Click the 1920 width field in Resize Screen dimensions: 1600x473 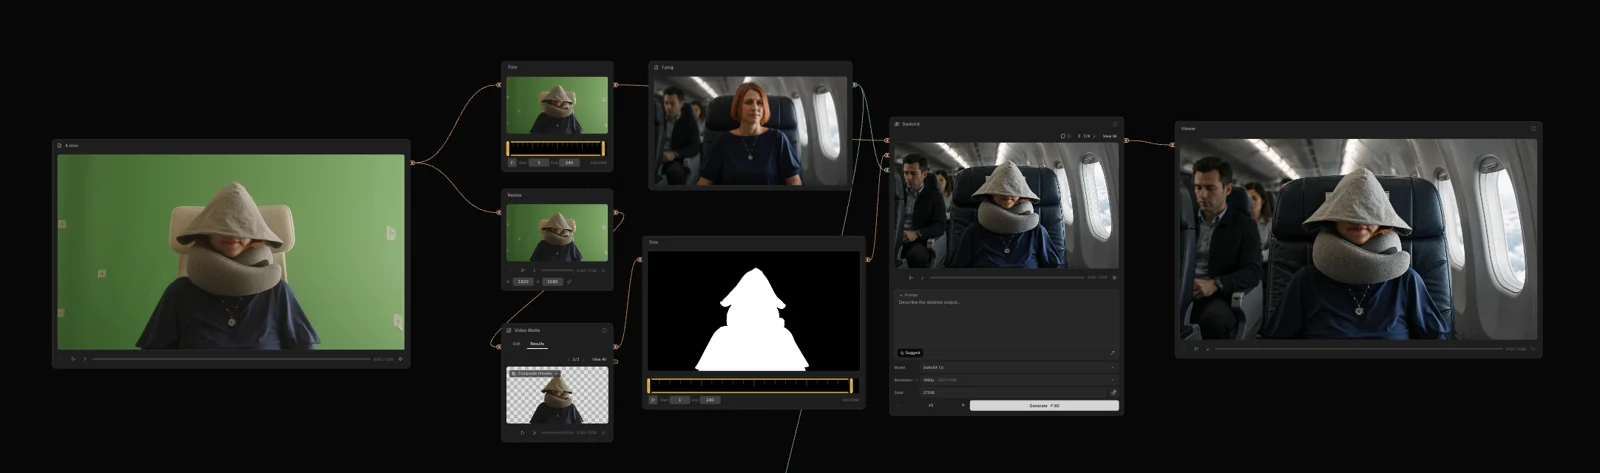(523, 282)
